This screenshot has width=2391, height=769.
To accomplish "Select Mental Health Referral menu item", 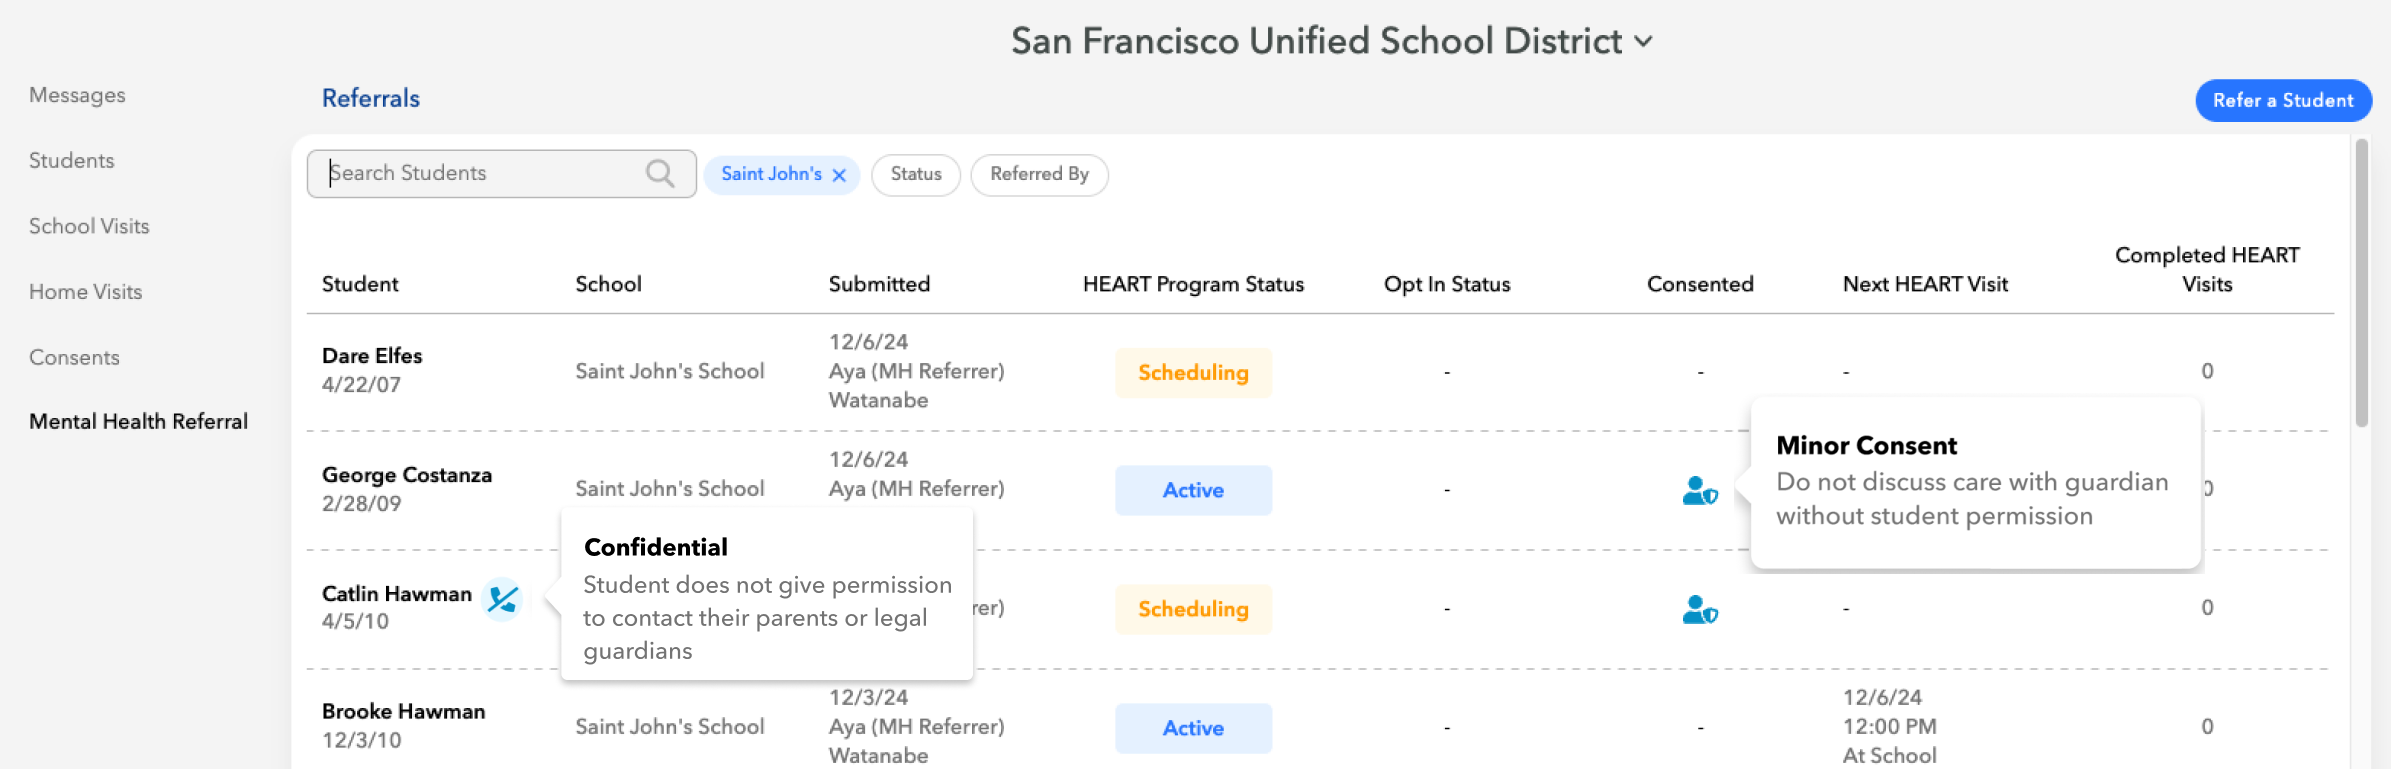I will click(x=138, y=422).
